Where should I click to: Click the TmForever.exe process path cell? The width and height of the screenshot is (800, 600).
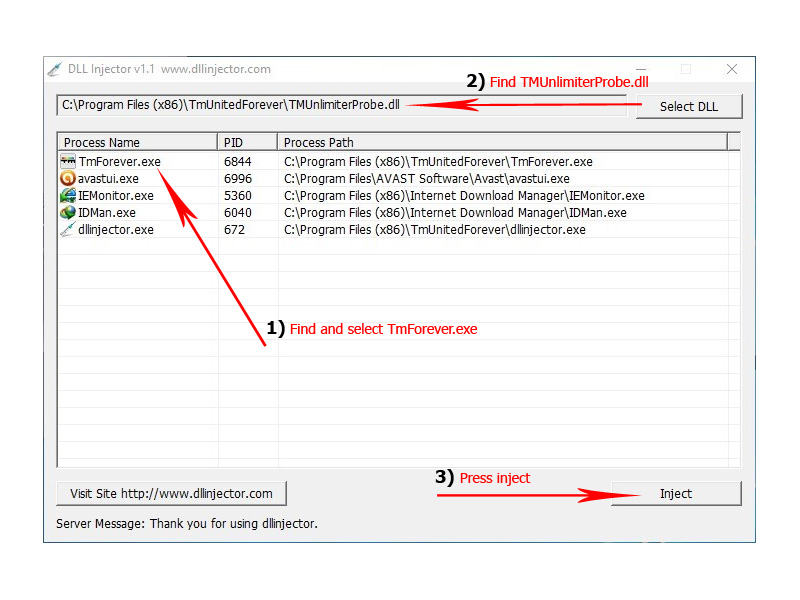coord(438,162)
